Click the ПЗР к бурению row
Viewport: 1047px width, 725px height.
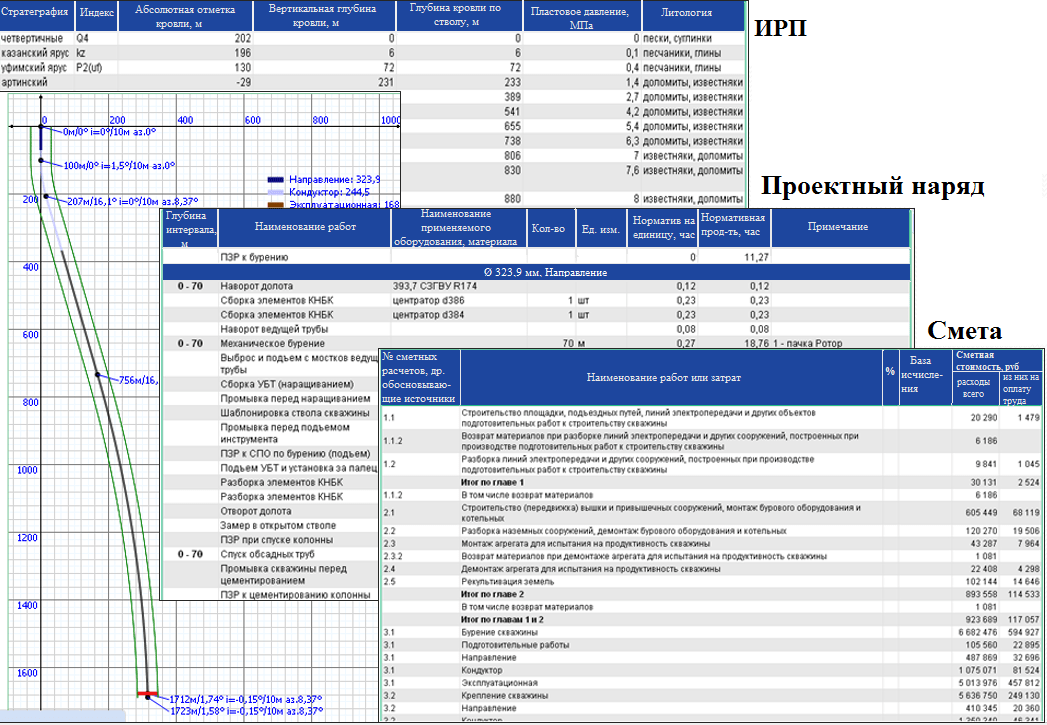pos(536,256)
